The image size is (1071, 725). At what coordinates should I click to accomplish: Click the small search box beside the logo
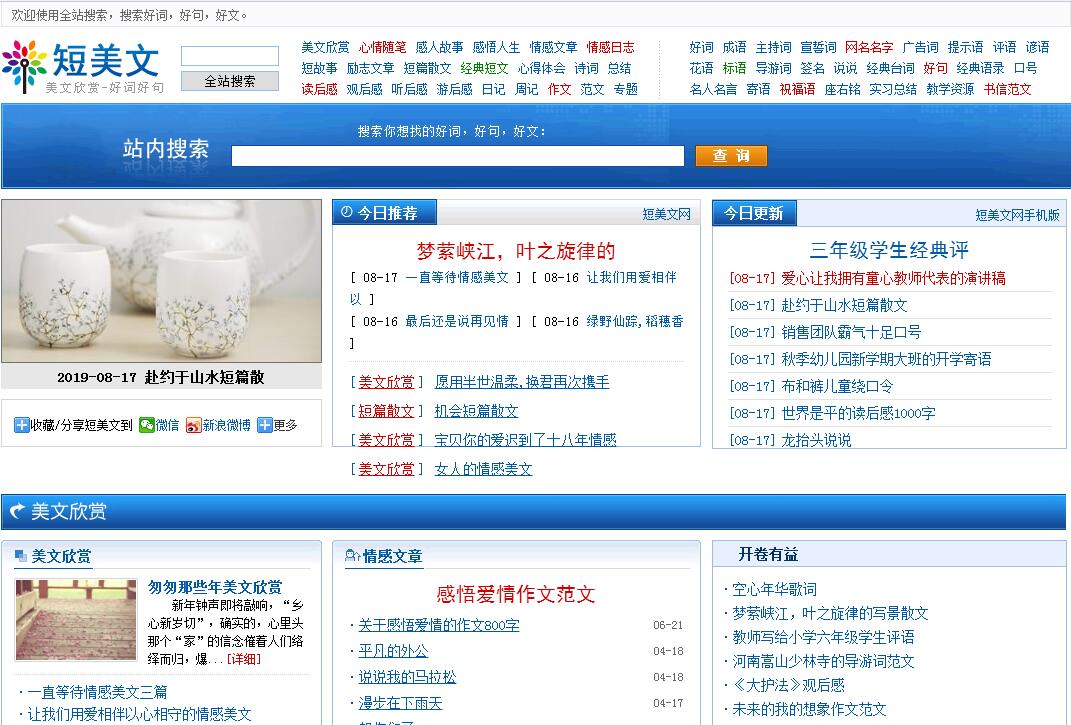[x=229, y=56]
